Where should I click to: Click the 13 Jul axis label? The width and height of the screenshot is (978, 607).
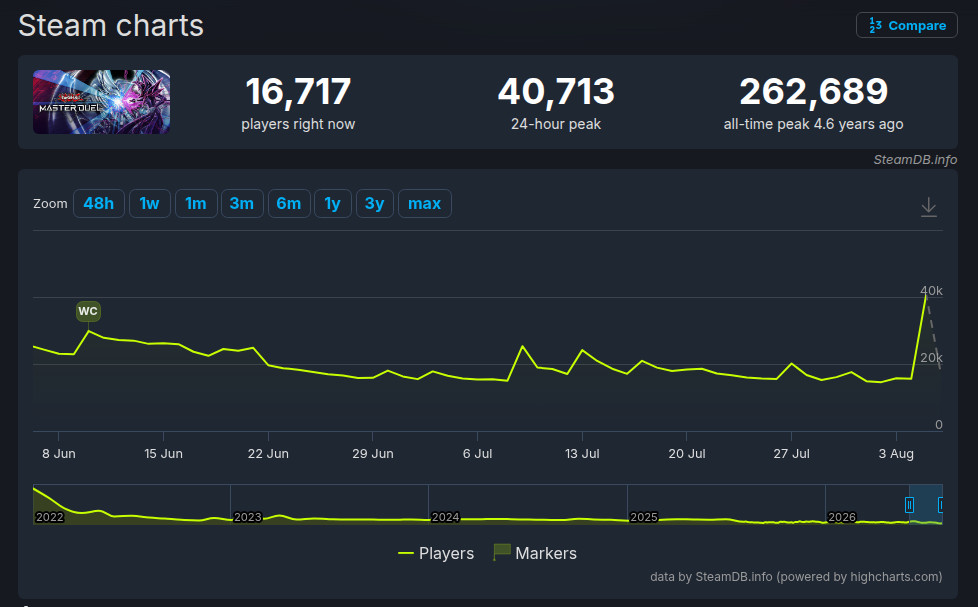tap(582, 454)
